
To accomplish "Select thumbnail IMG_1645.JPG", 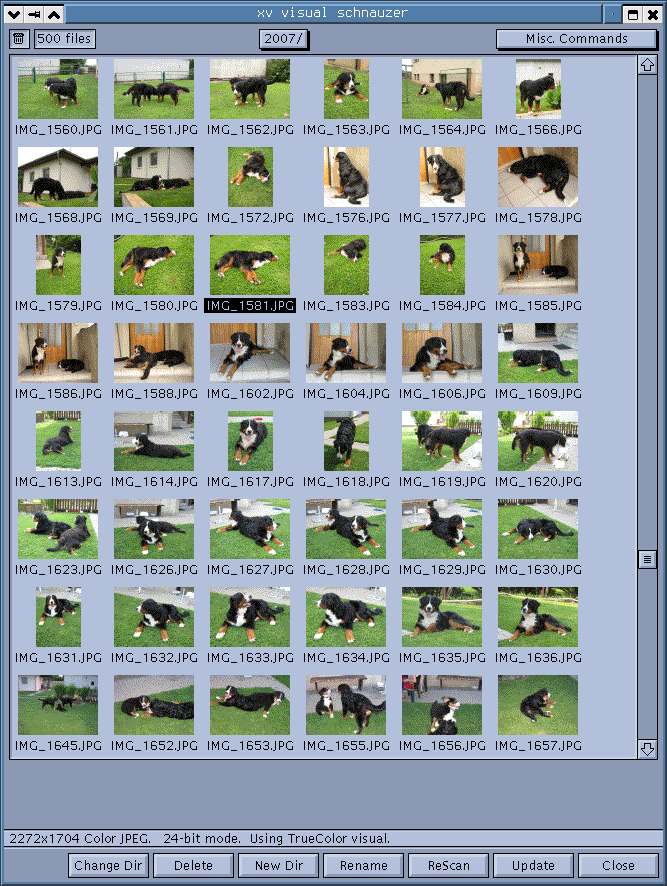I will [58, 705].
